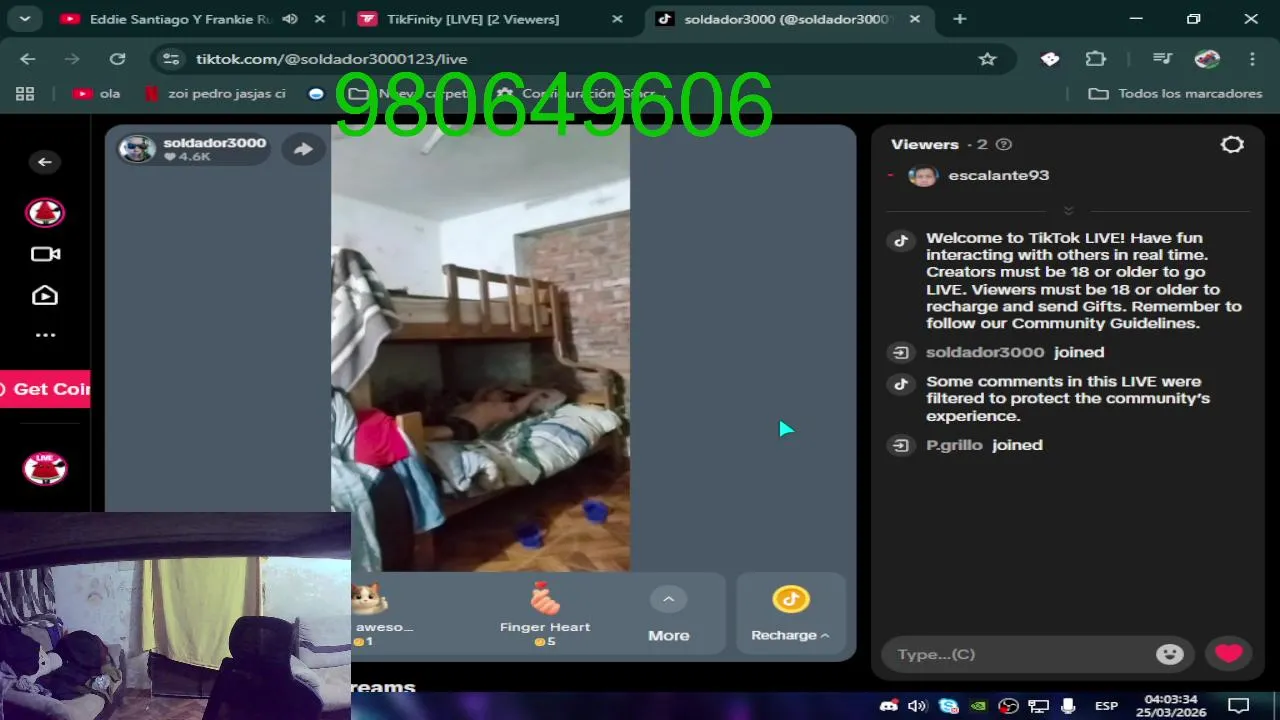This screenshot has width=1280, height=720.
Task: Open Skype from the system tray
Action: pos(948,705)
